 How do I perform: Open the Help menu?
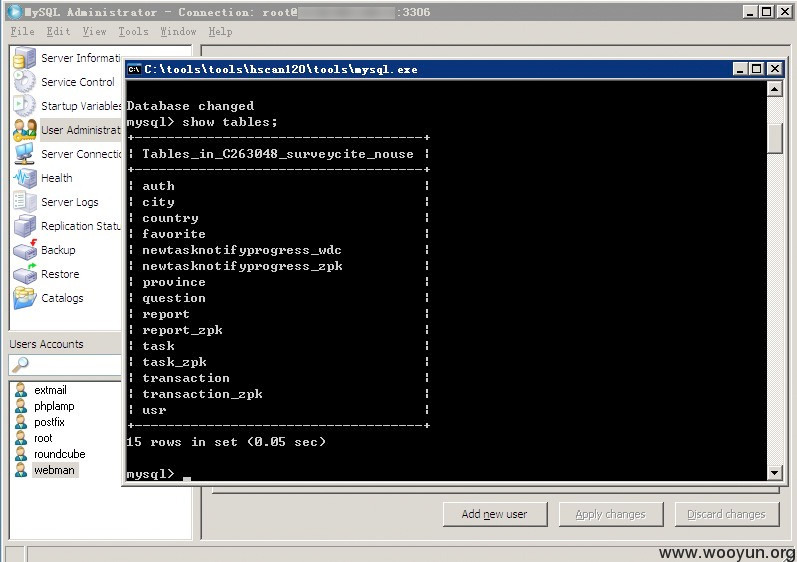220,32
